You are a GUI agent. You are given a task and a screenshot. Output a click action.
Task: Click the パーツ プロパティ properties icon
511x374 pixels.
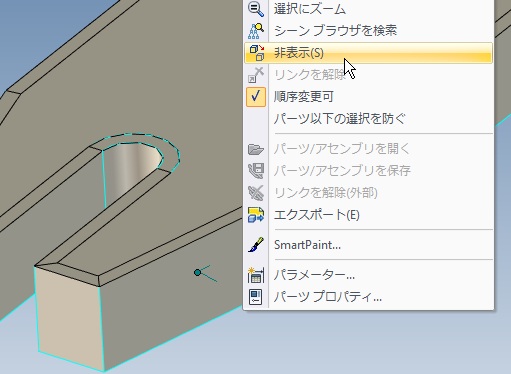[256, 297]
